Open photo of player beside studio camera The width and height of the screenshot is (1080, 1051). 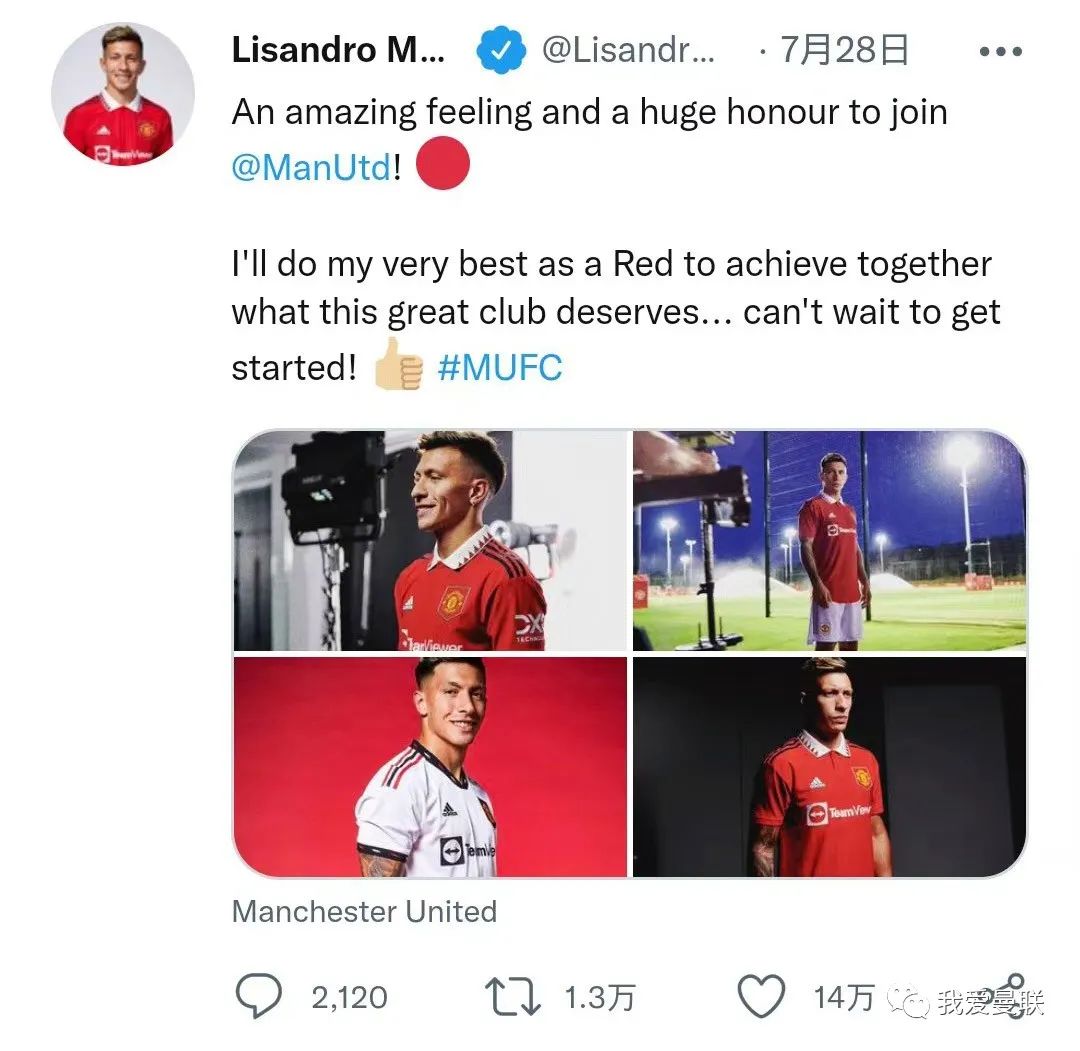coord(430,541)
